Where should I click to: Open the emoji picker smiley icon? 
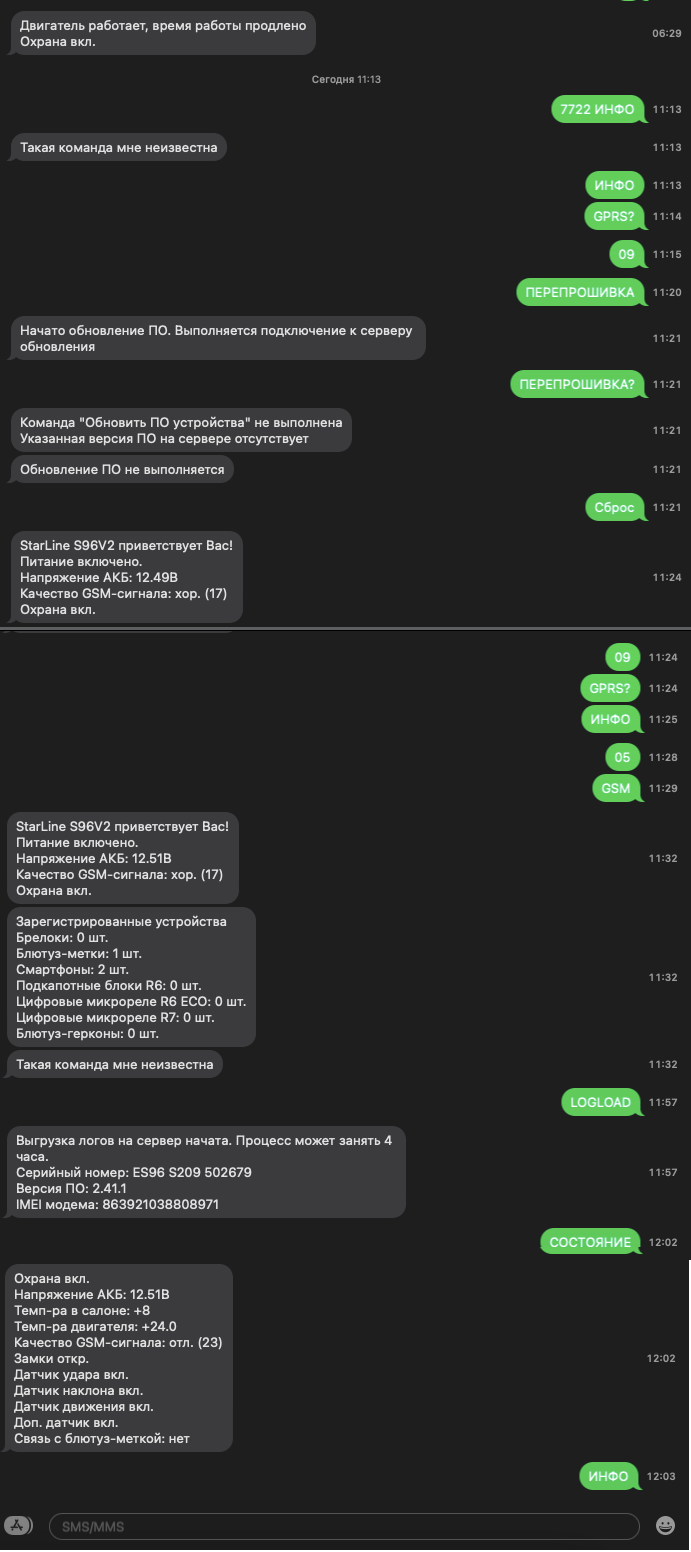coord(665,1526)
